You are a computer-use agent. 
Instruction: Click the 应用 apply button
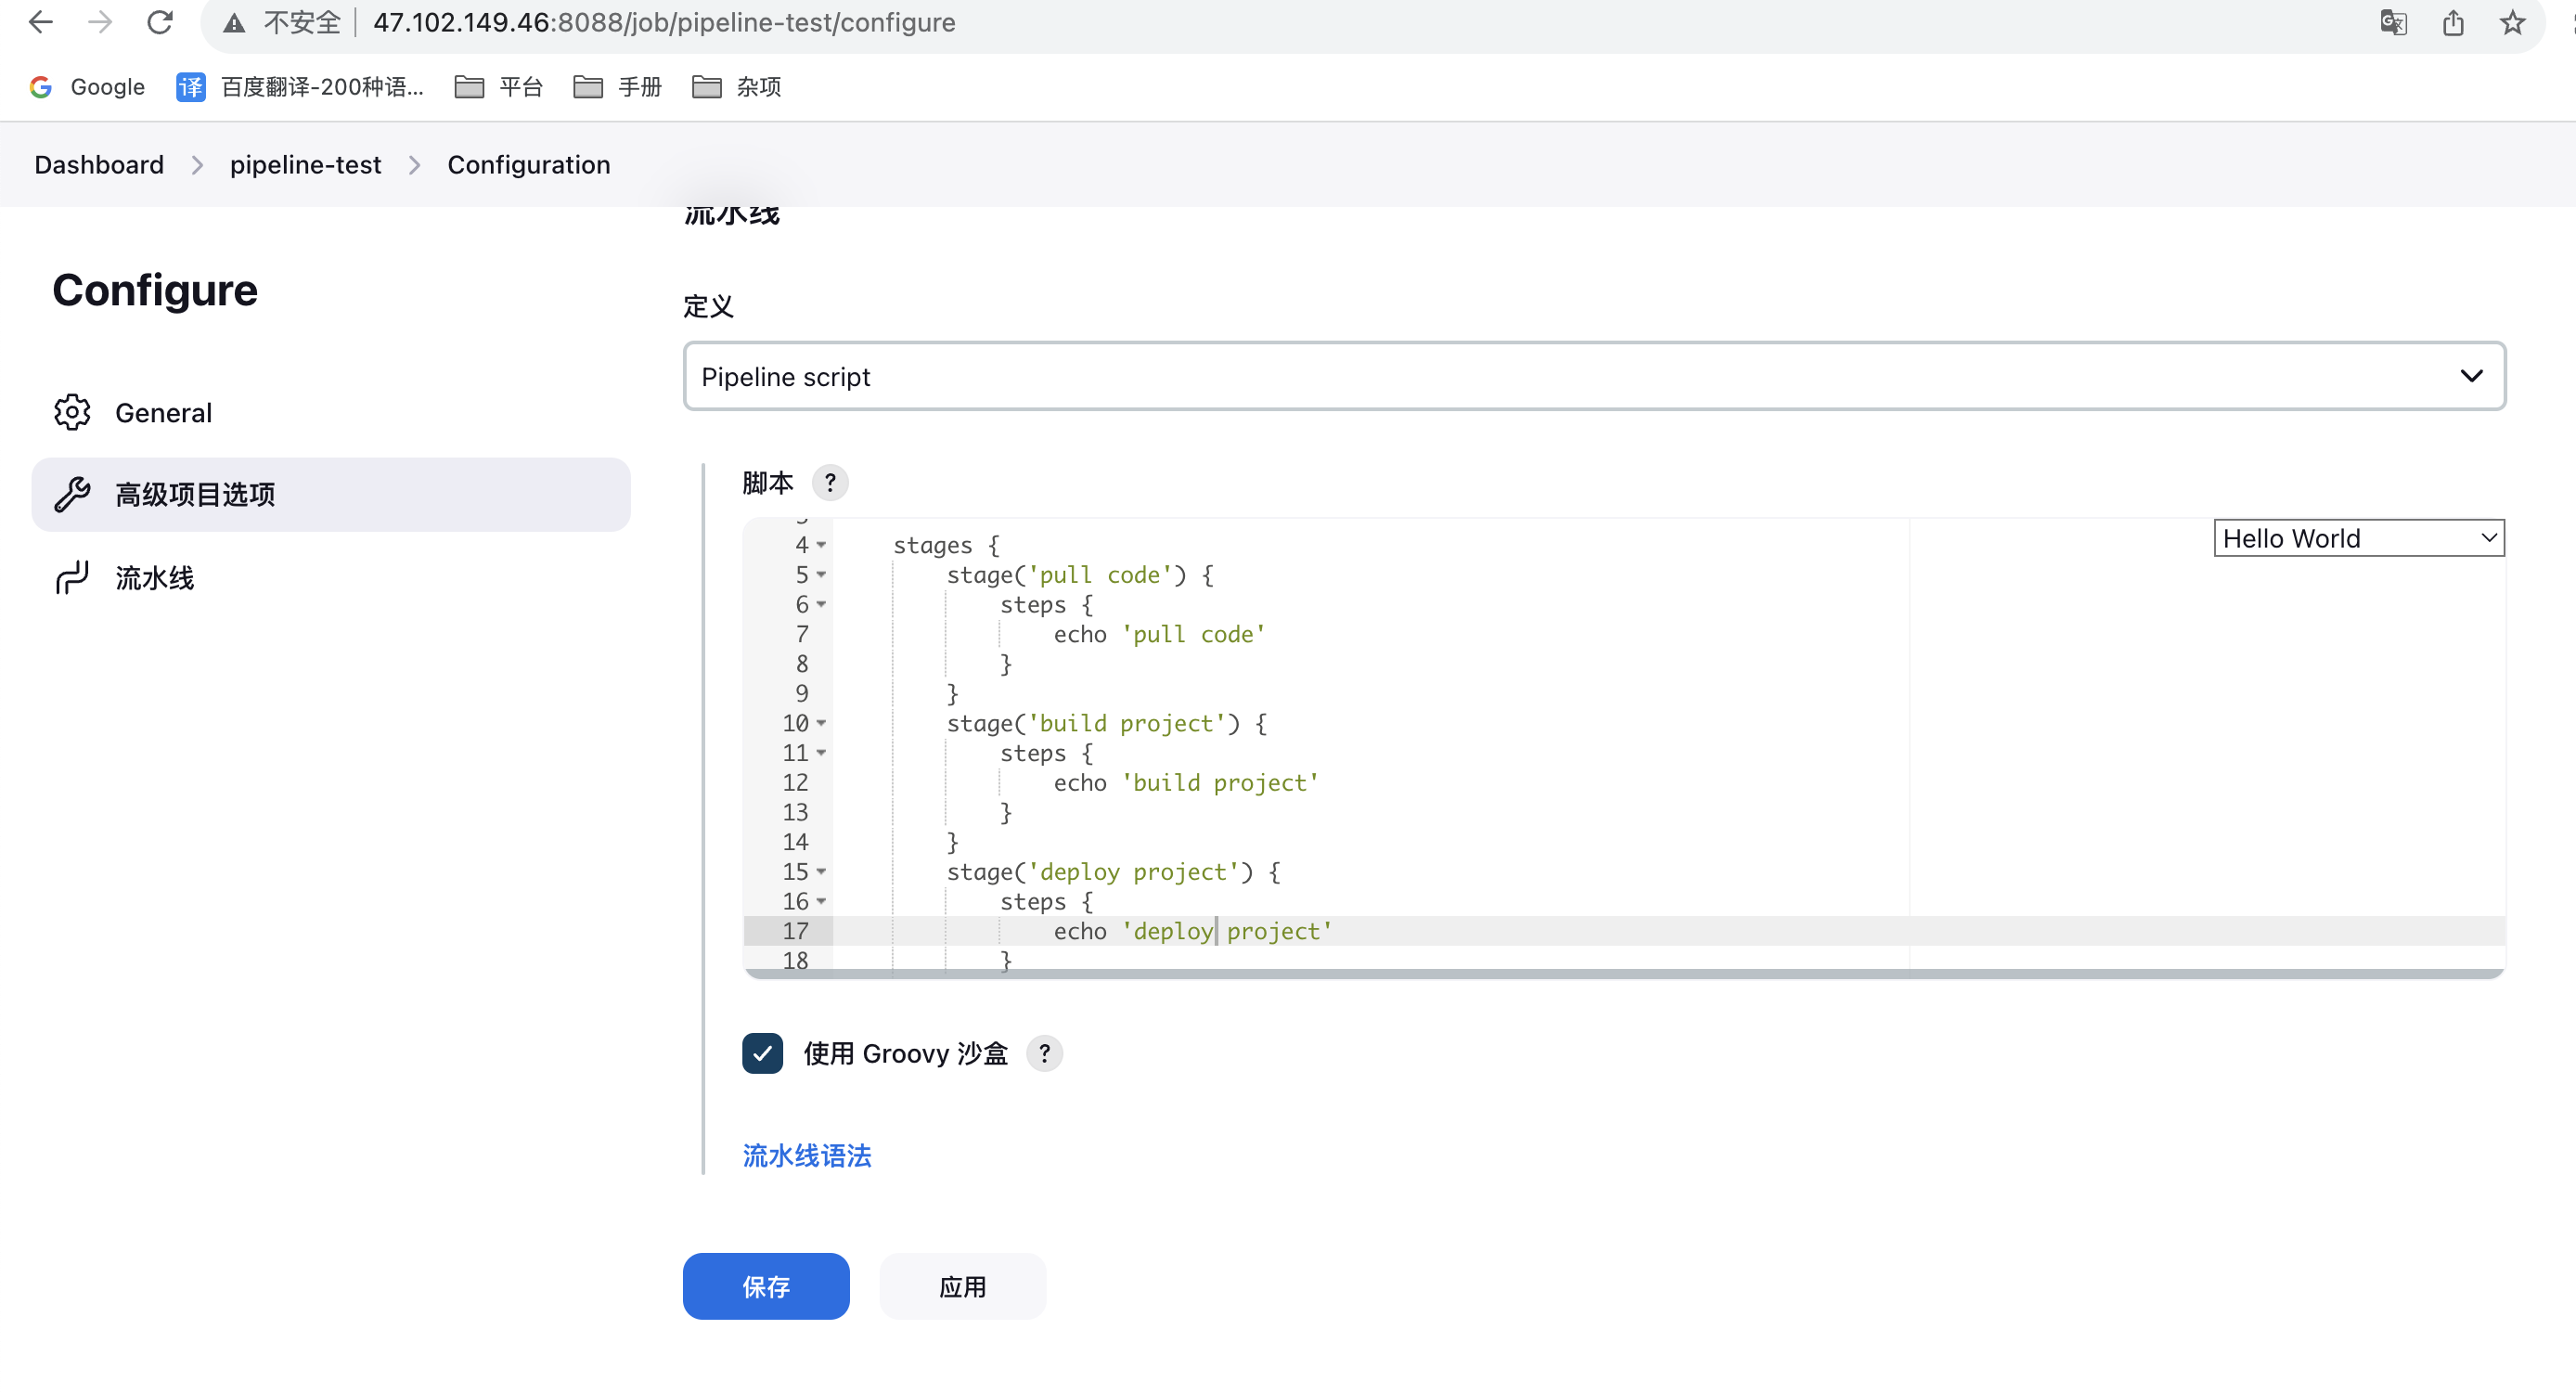coord(964,1285)
